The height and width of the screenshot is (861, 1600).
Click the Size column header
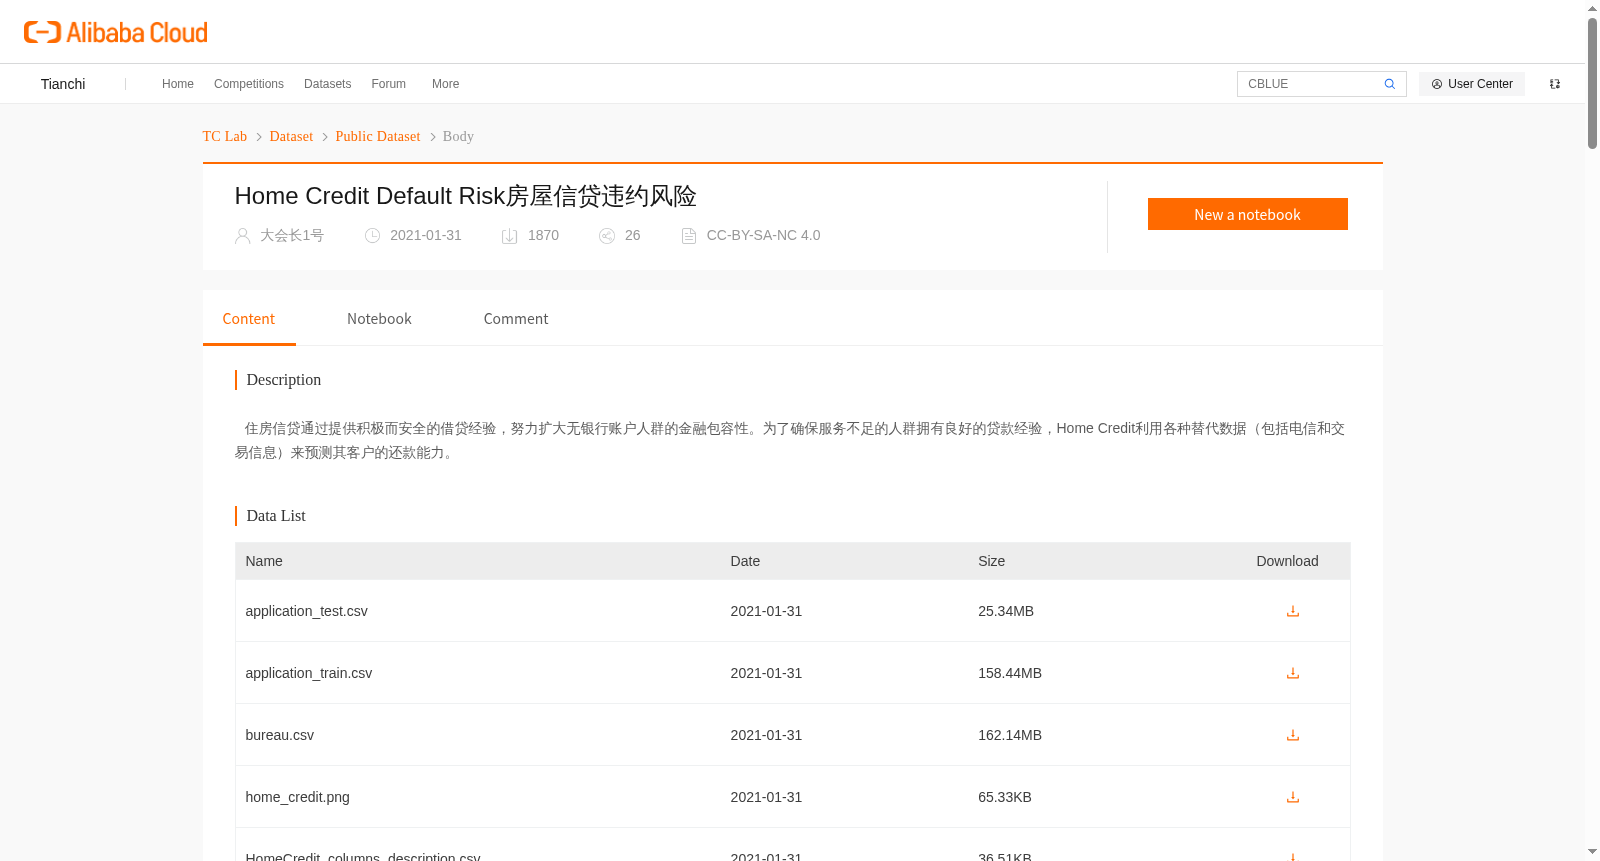pos(992,561)
